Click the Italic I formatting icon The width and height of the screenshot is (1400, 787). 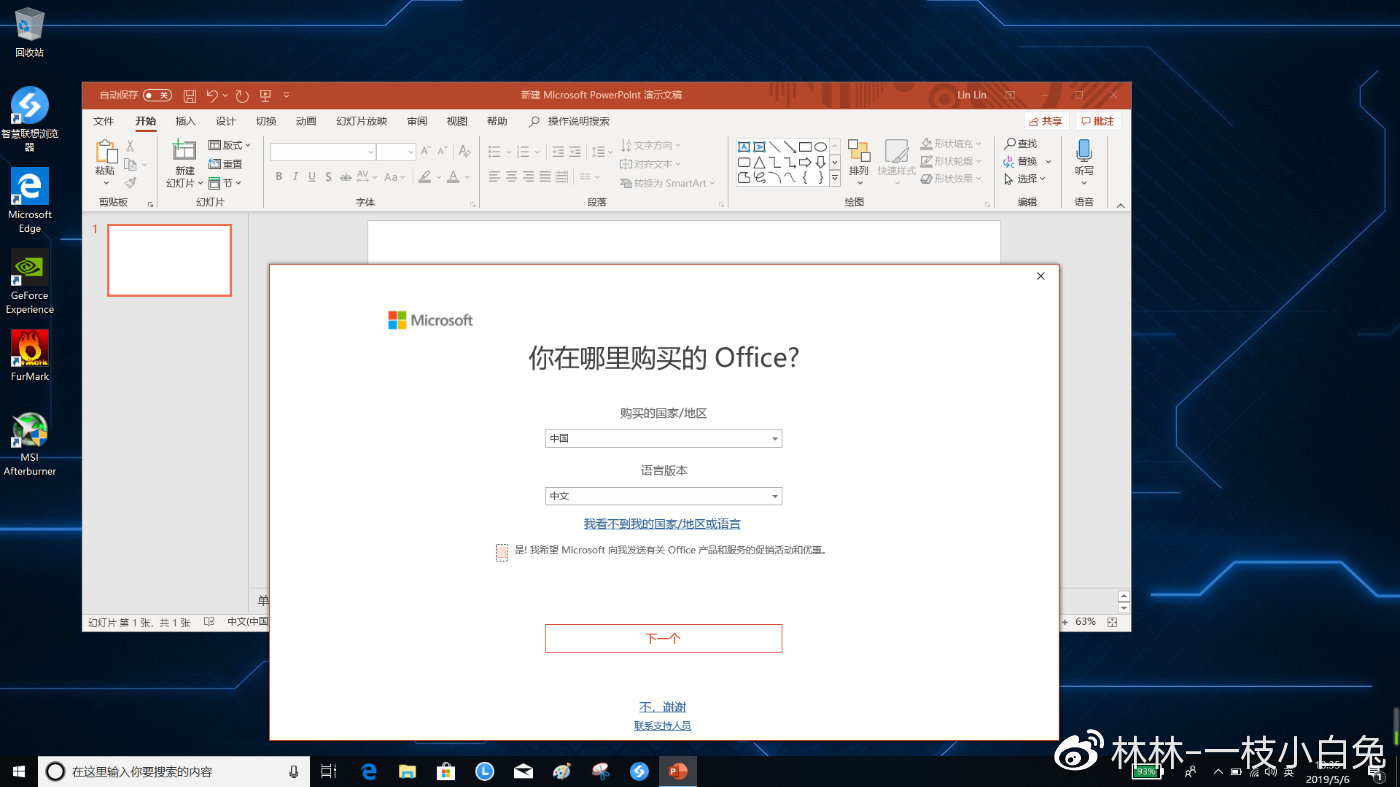click(x=296, y=177)
